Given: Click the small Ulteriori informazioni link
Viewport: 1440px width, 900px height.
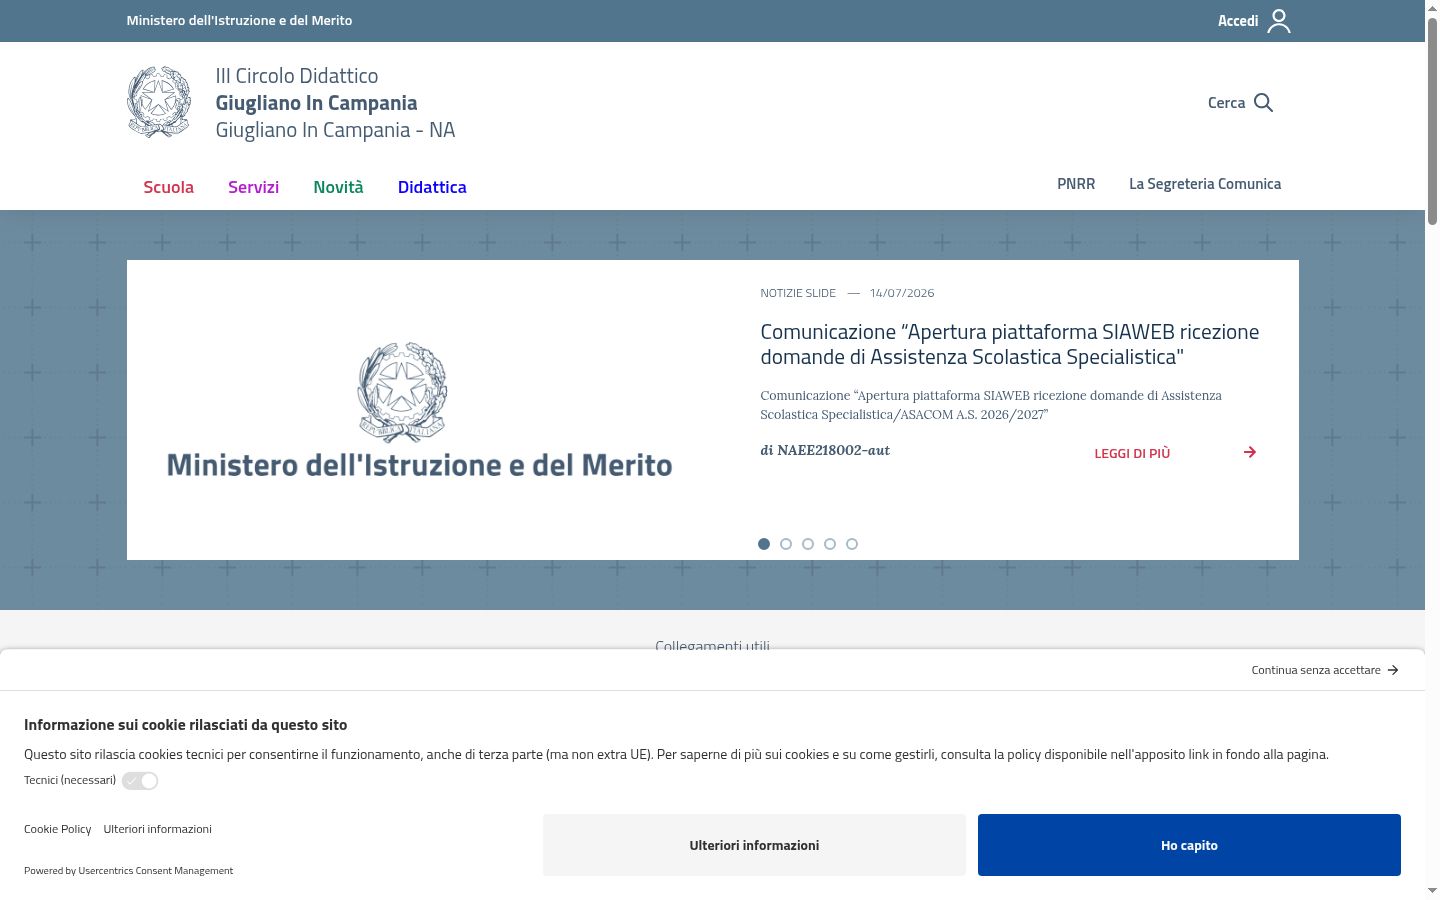Looking at the screenshot, I should [157, 829].
